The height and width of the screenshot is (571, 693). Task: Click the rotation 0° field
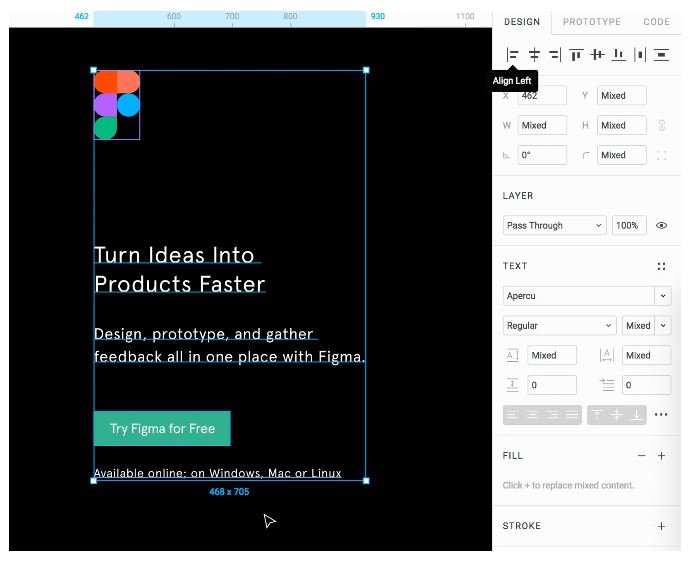click(542, 155)
